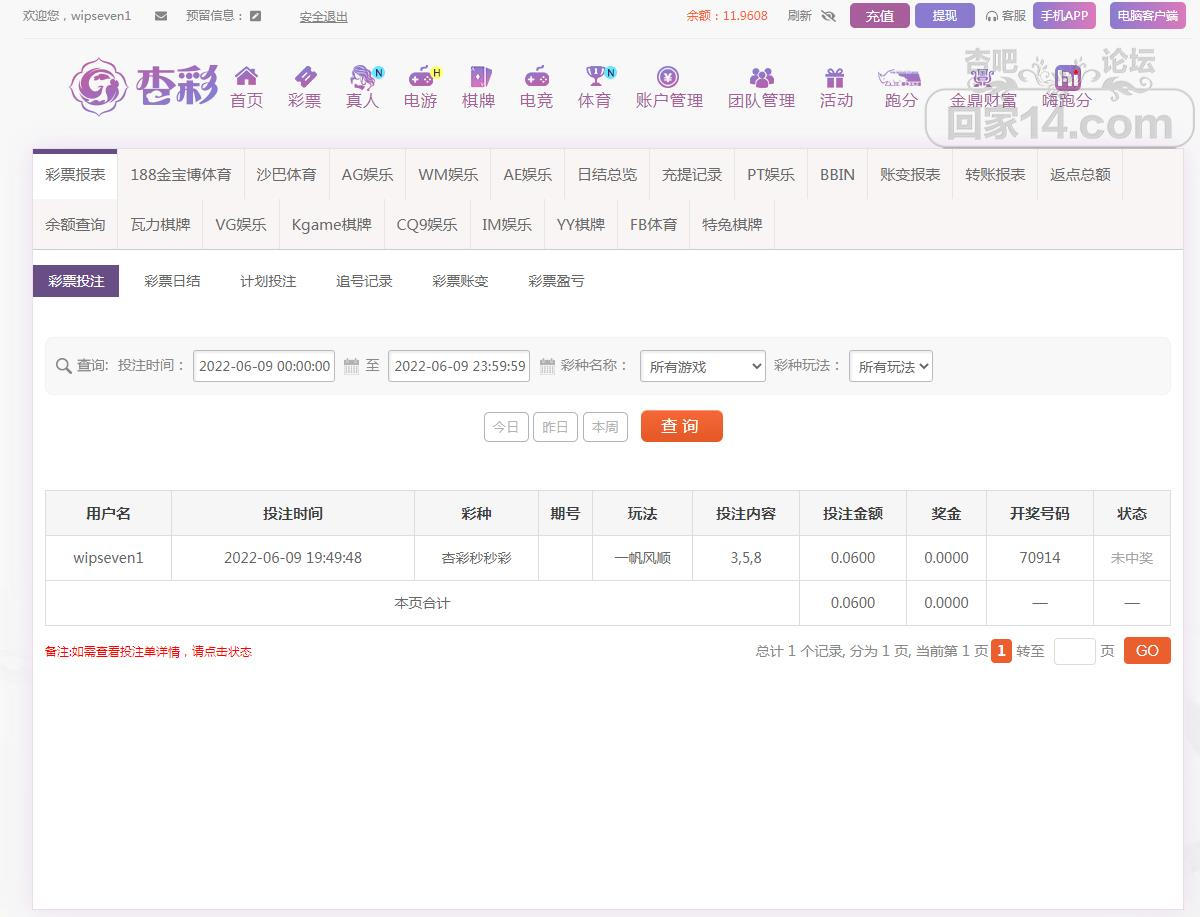Click the chess cards 棋牌 icon
Image resolution: width=1200 pixels, height=917 pixels.
478,78
